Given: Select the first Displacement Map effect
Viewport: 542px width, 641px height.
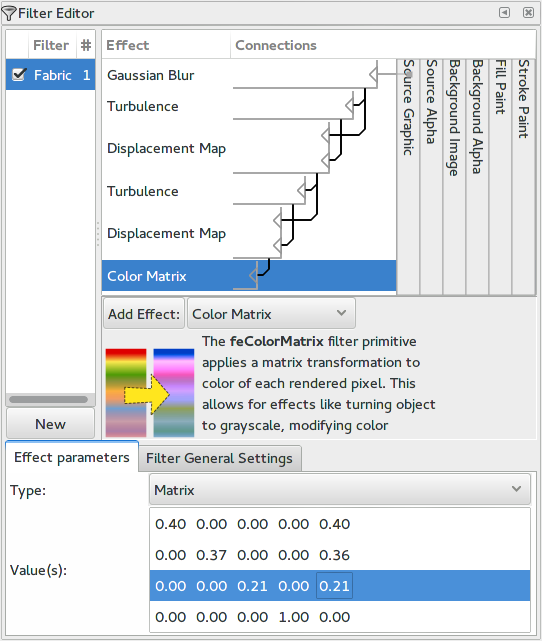Looking at the screenshot, I should pyautogui.click(x=166, y=148).
